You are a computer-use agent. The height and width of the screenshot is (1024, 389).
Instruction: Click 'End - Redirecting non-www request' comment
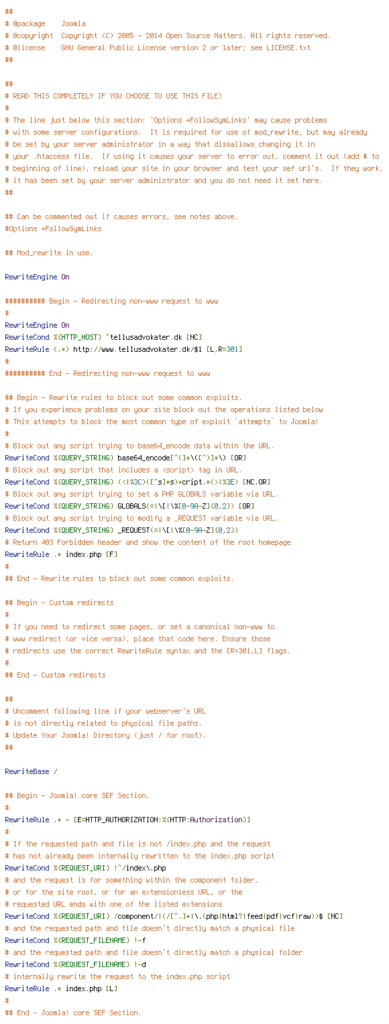point(107,374)
